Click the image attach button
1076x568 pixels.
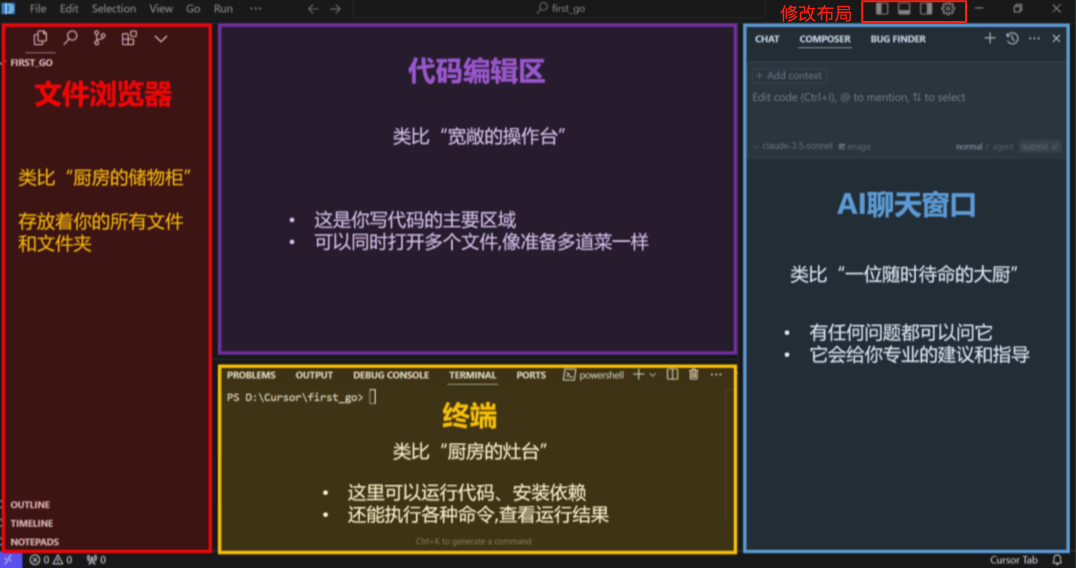pos(855,146)
